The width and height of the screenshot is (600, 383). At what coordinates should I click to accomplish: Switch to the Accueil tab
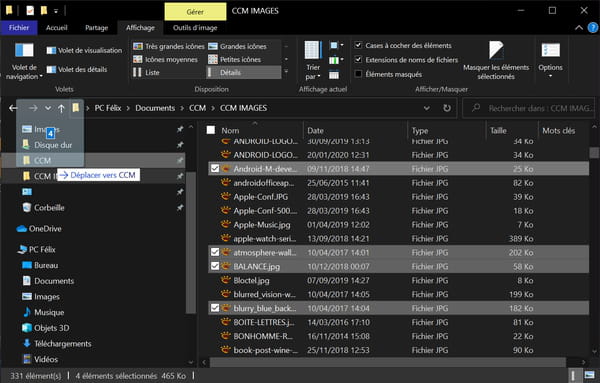pyautogui.click(x=57, y=28)
